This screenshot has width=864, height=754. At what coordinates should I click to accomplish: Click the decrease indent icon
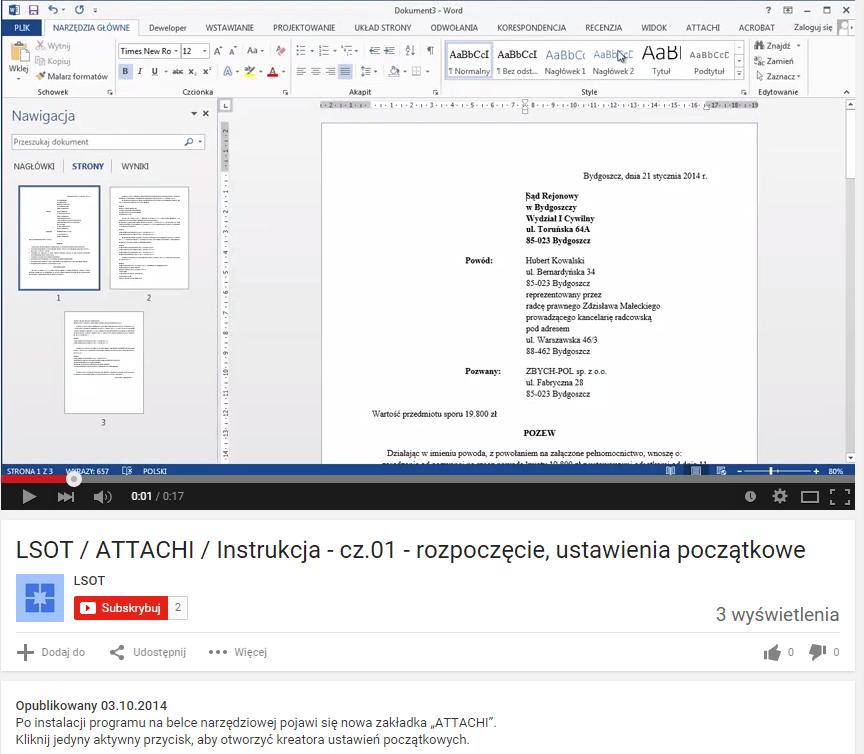coord(374,51)
